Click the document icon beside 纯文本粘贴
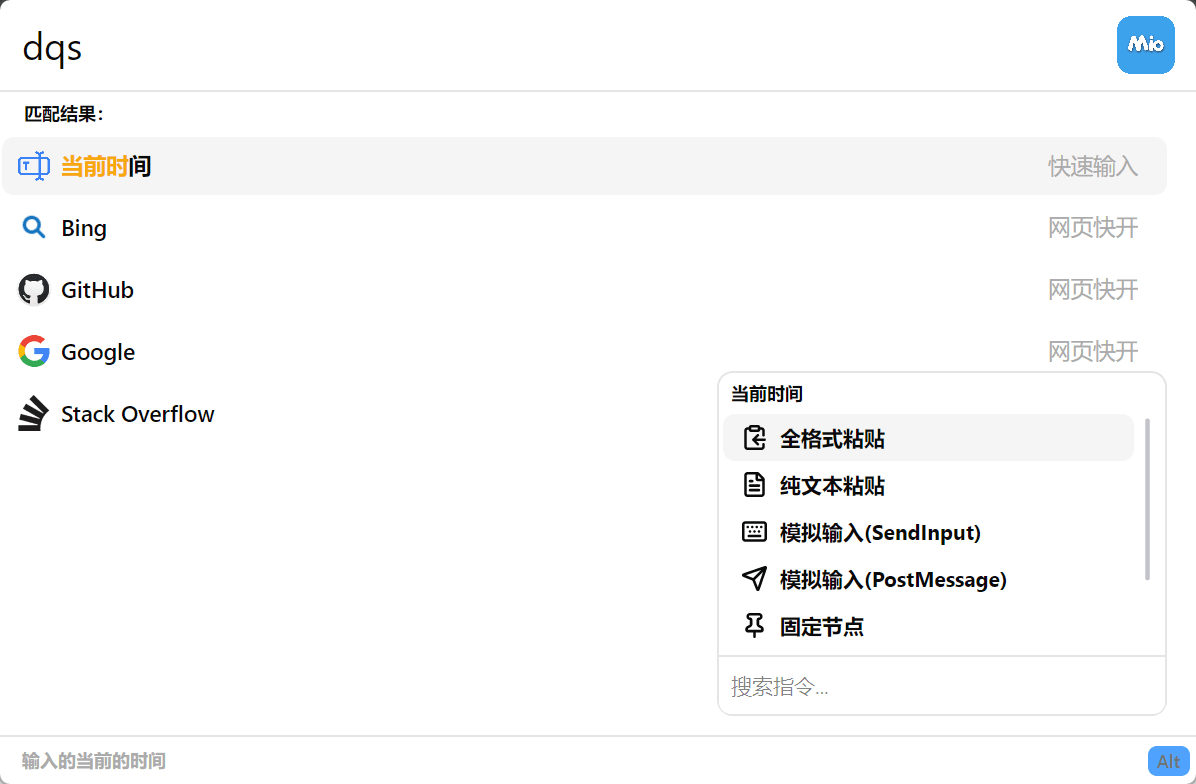The width and height of the screenshot is (1196, 784). click(x=754, y=485)
